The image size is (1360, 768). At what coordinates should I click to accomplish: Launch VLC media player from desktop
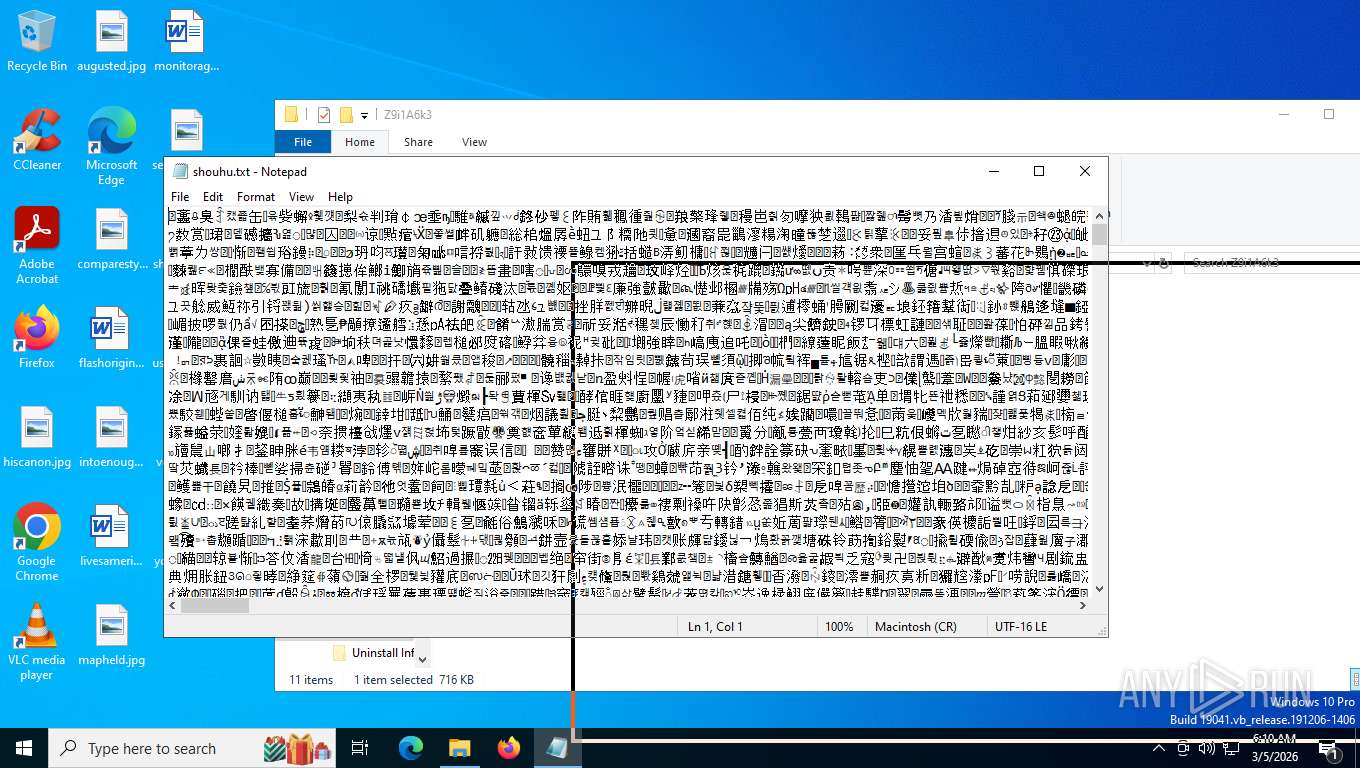tap(37, 642)
